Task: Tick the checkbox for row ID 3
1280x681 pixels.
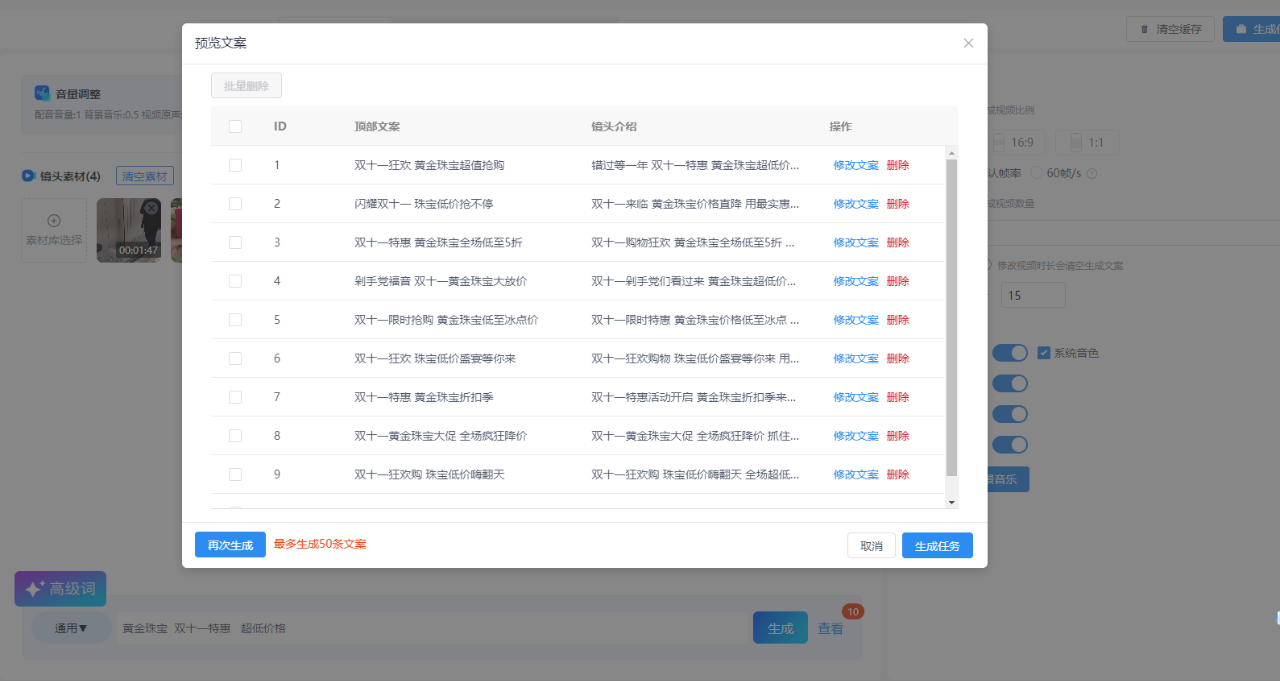Action: pos(235,242)
